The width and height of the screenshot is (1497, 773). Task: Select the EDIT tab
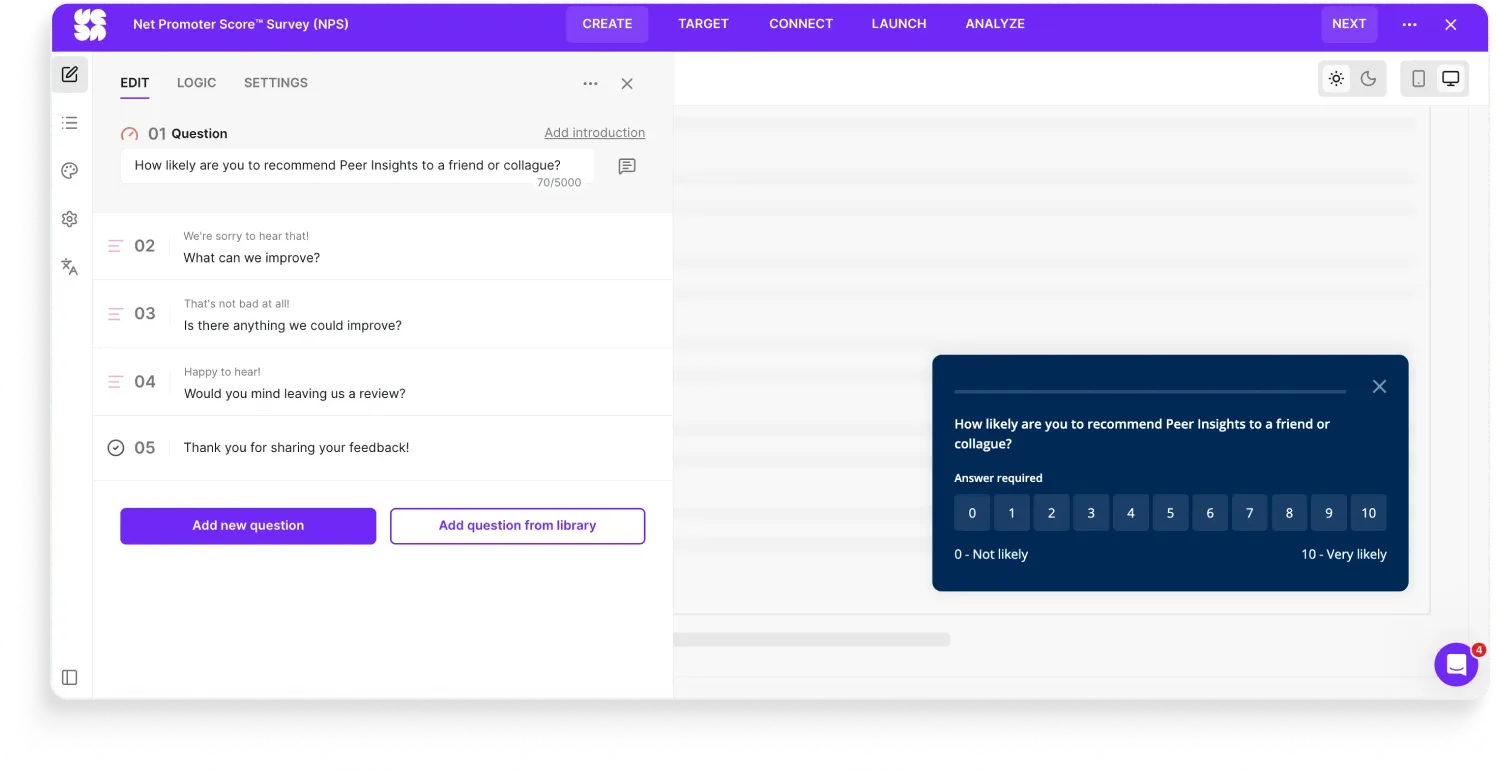pyautogui.click(x=135, y=84)
